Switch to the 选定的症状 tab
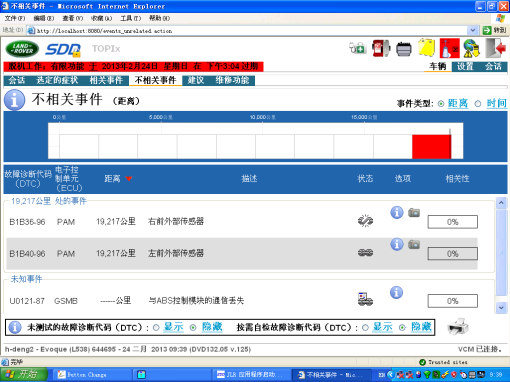Viewport: 510px width, 382px height. click(57, 80)
